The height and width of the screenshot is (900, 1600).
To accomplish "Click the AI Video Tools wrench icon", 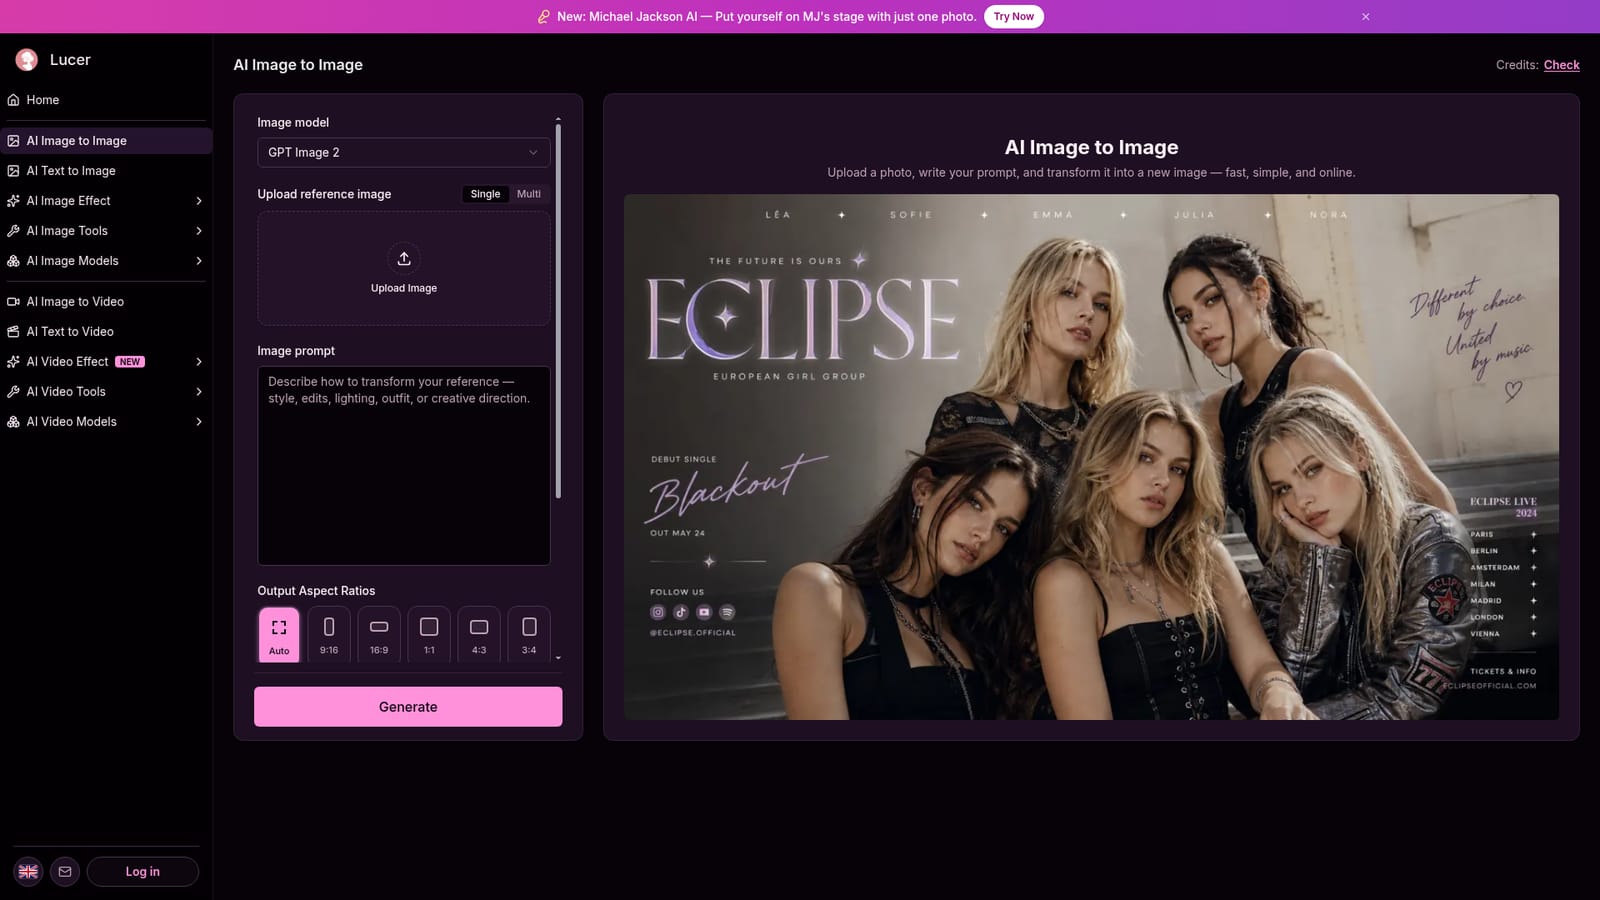I will [13, 392].
